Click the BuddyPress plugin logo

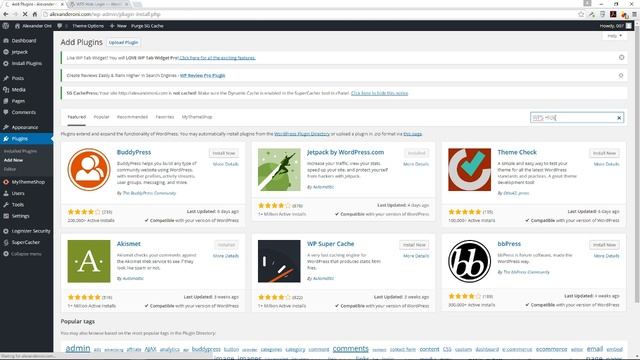tap(89, 169)
